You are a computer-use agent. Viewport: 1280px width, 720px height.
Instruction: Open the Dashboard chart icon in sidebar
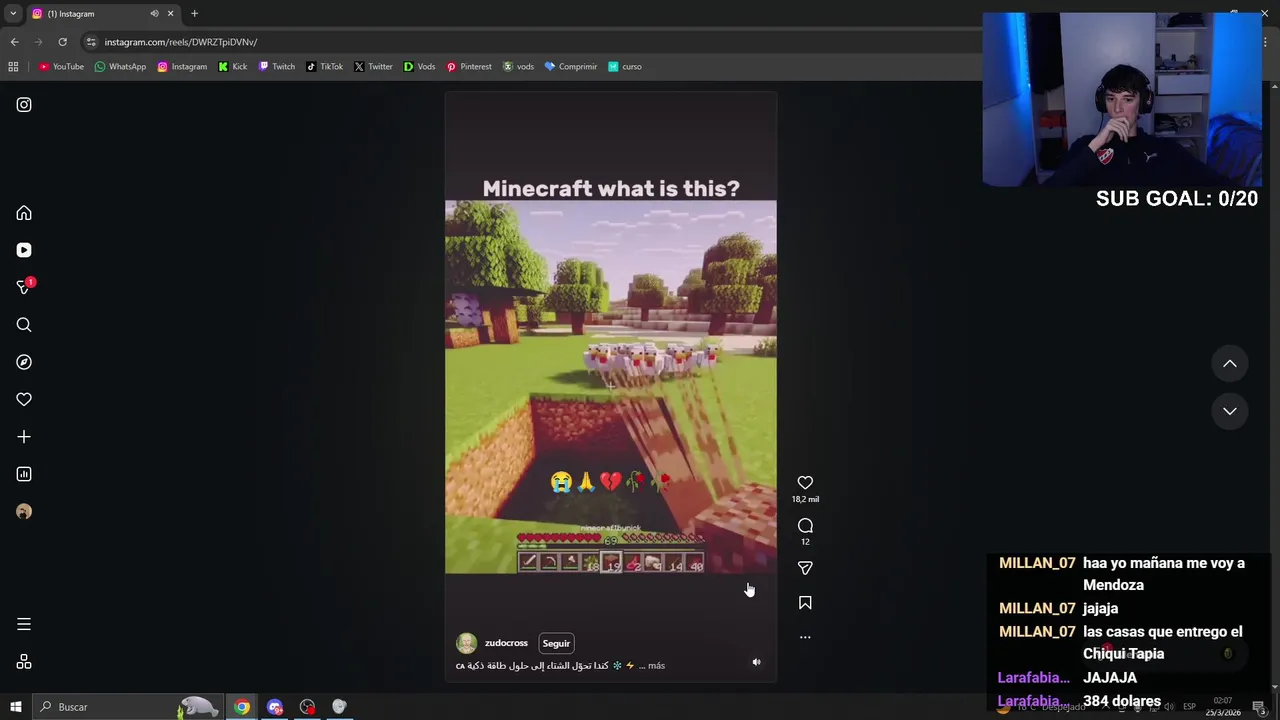point(24,474)
